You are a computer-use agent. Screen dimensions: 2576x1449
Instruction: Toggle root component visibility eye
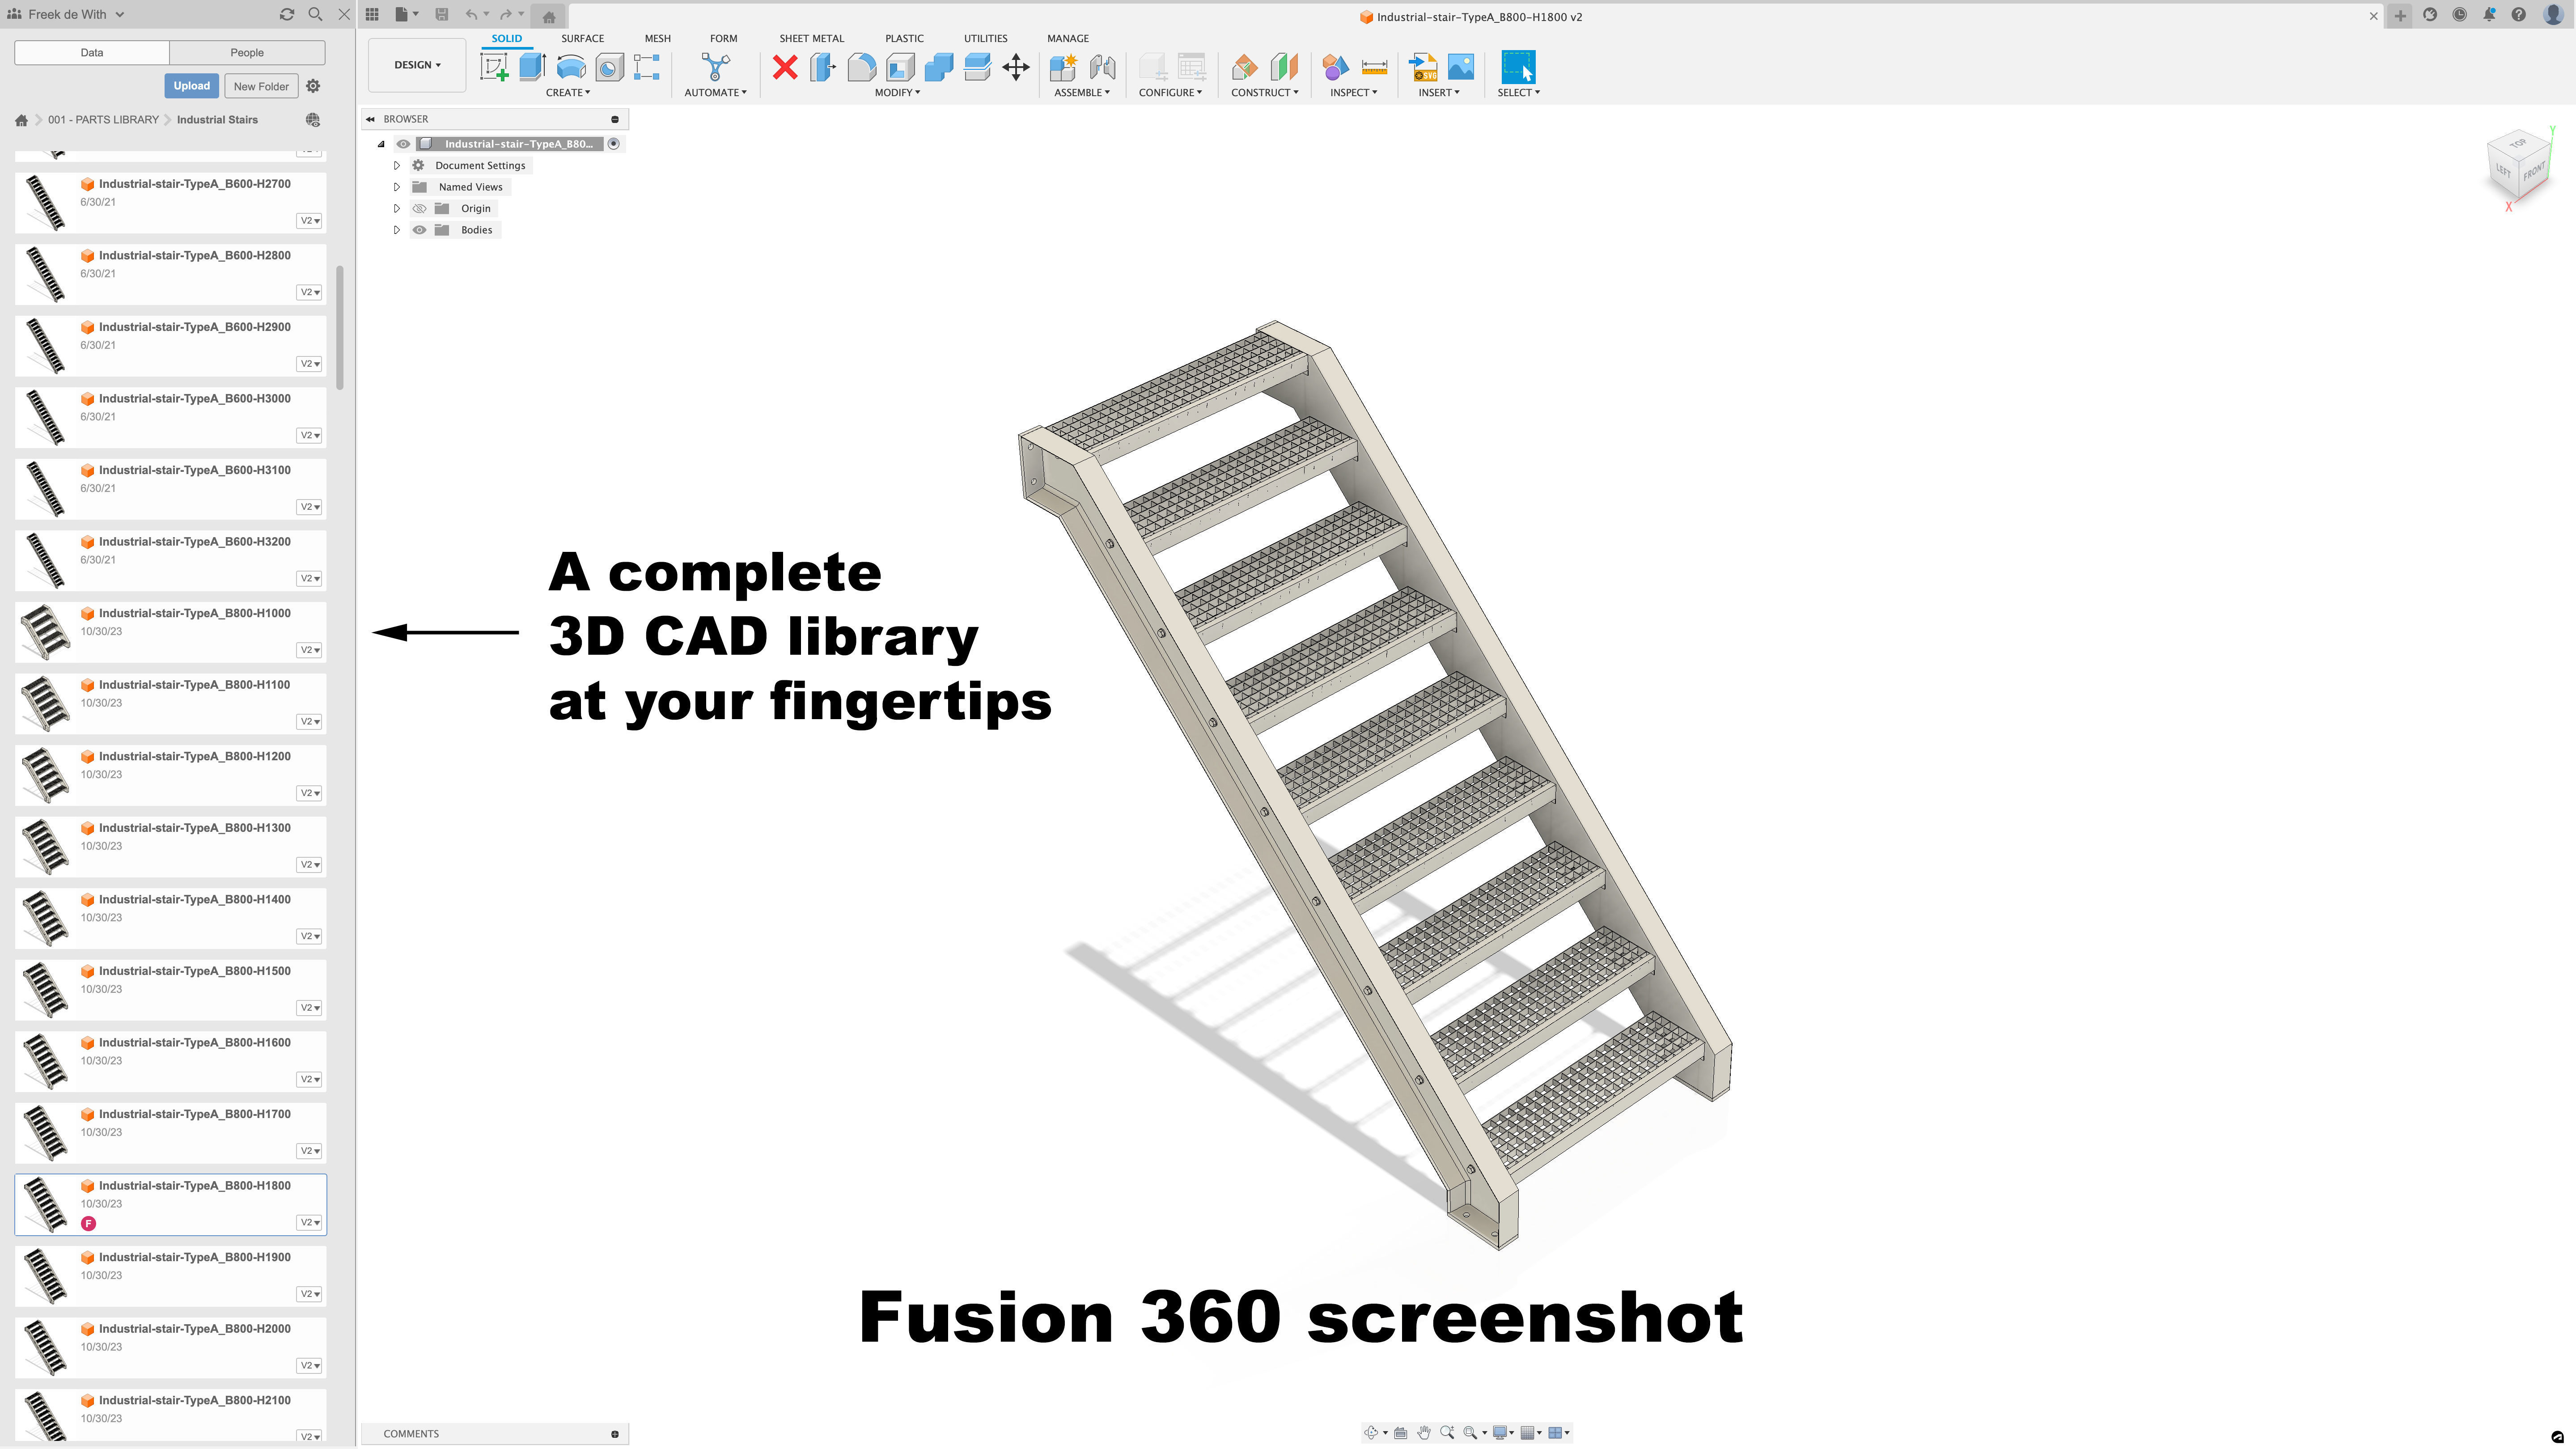(403, 144)
